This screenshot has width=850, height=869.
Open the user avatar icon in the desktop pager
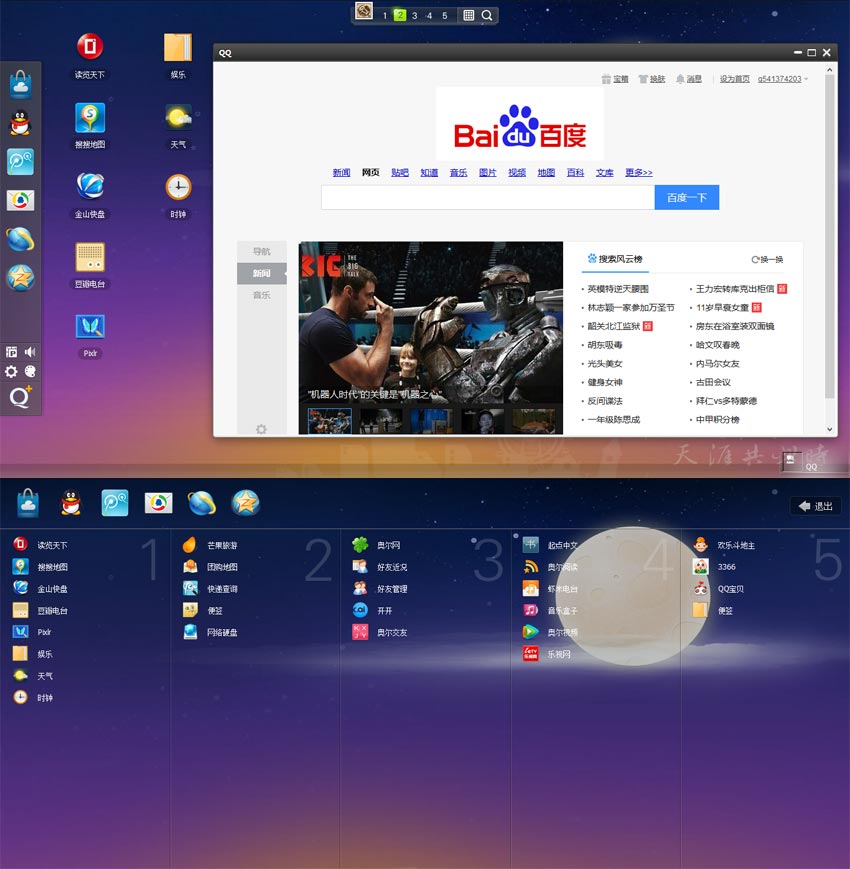tap(364, 11)
